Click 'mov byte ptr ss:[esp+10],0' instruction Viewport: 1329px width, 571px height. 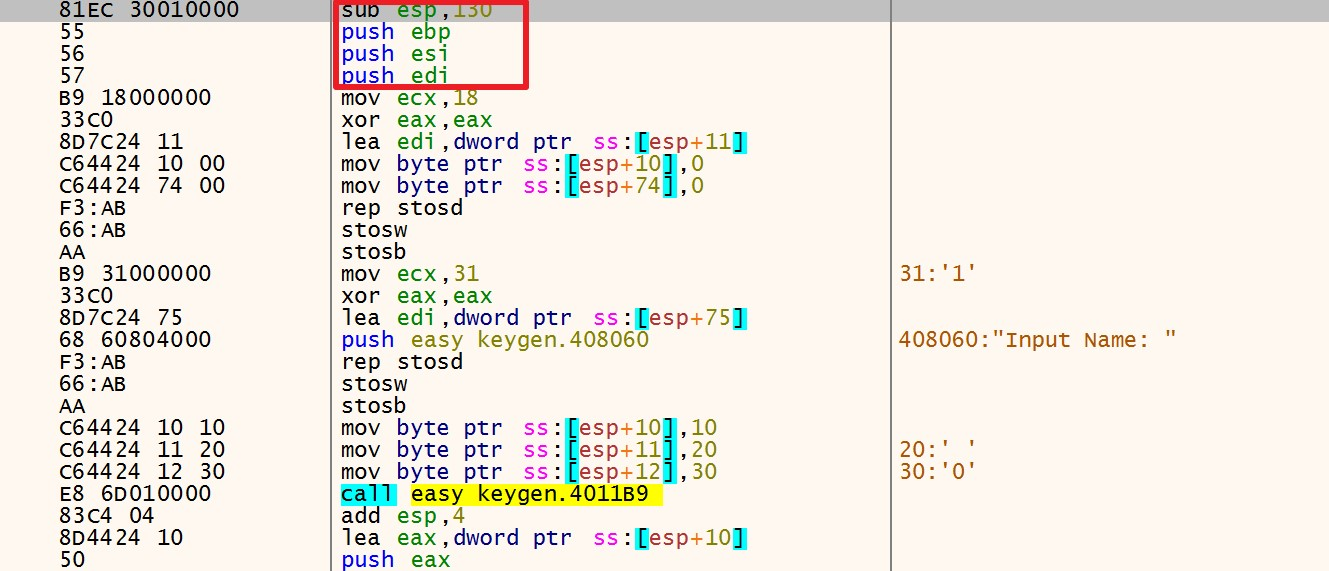(x=521, y=164)
